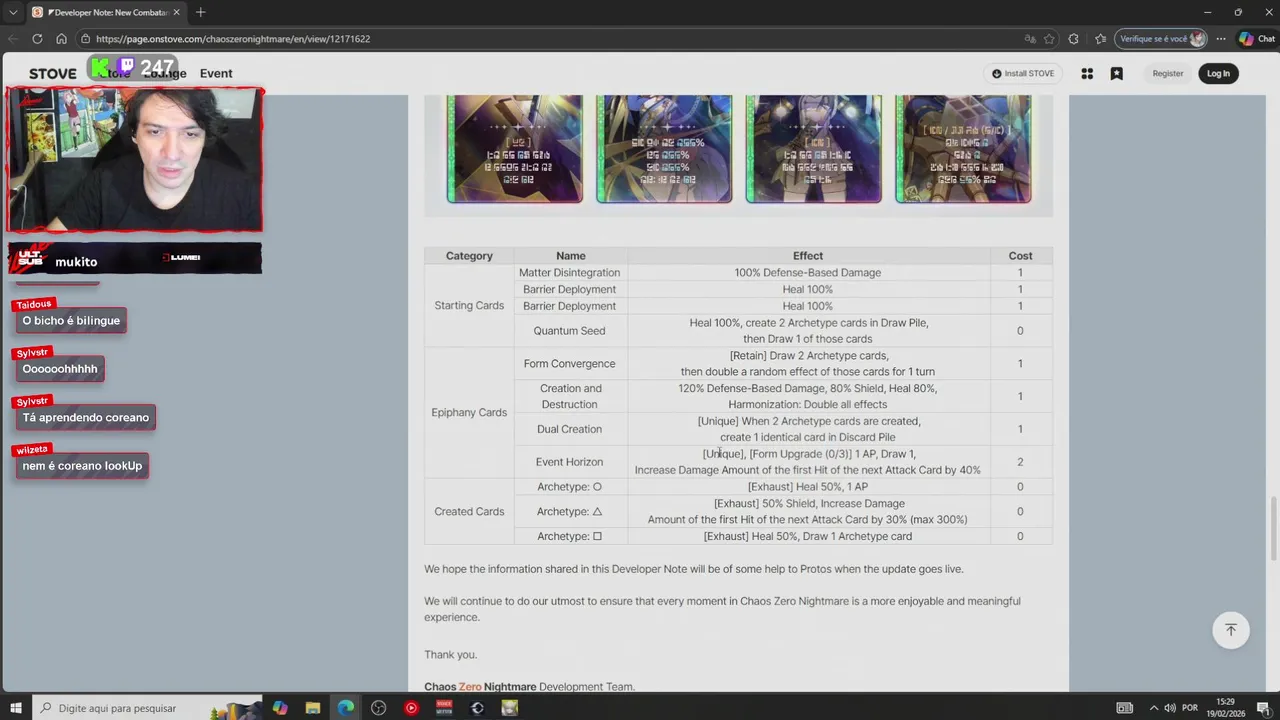The image size is (1280, 720).
Task: Click chat message 'Tá aprendendo coreano'
Action: coord(85,418)
